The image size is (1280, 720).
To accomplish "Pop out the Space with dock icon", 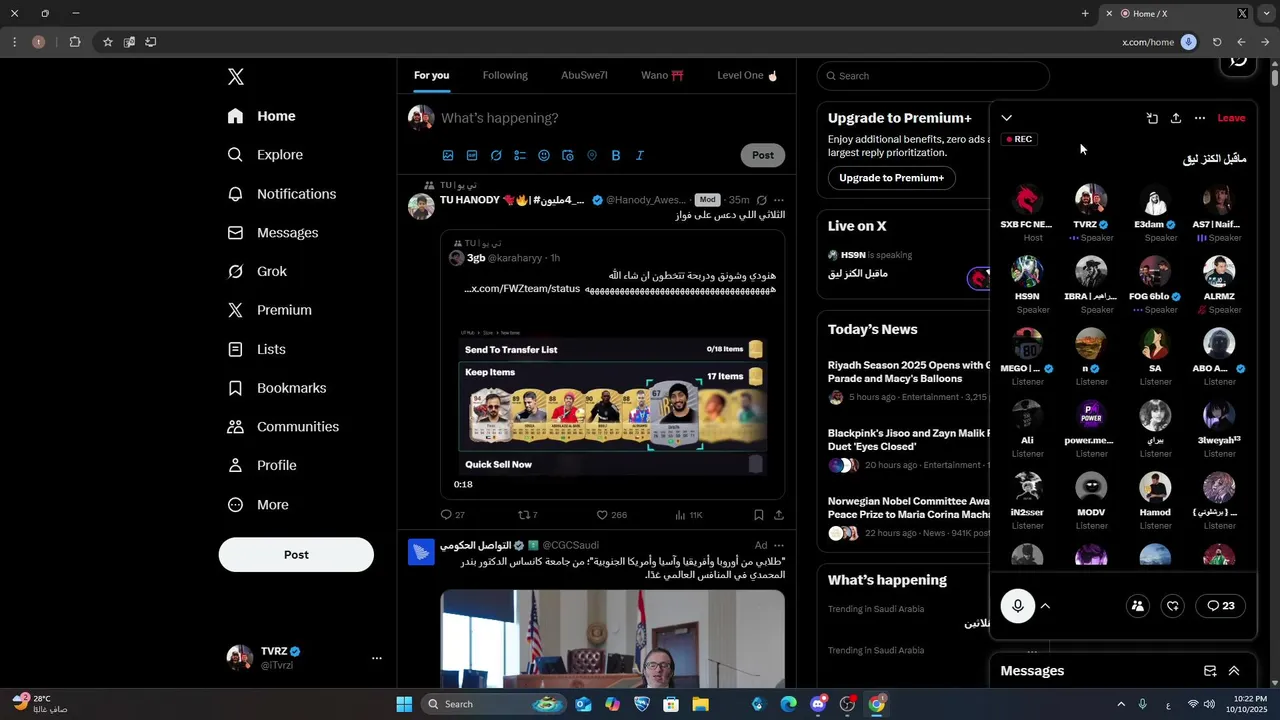I will 1152,118.
